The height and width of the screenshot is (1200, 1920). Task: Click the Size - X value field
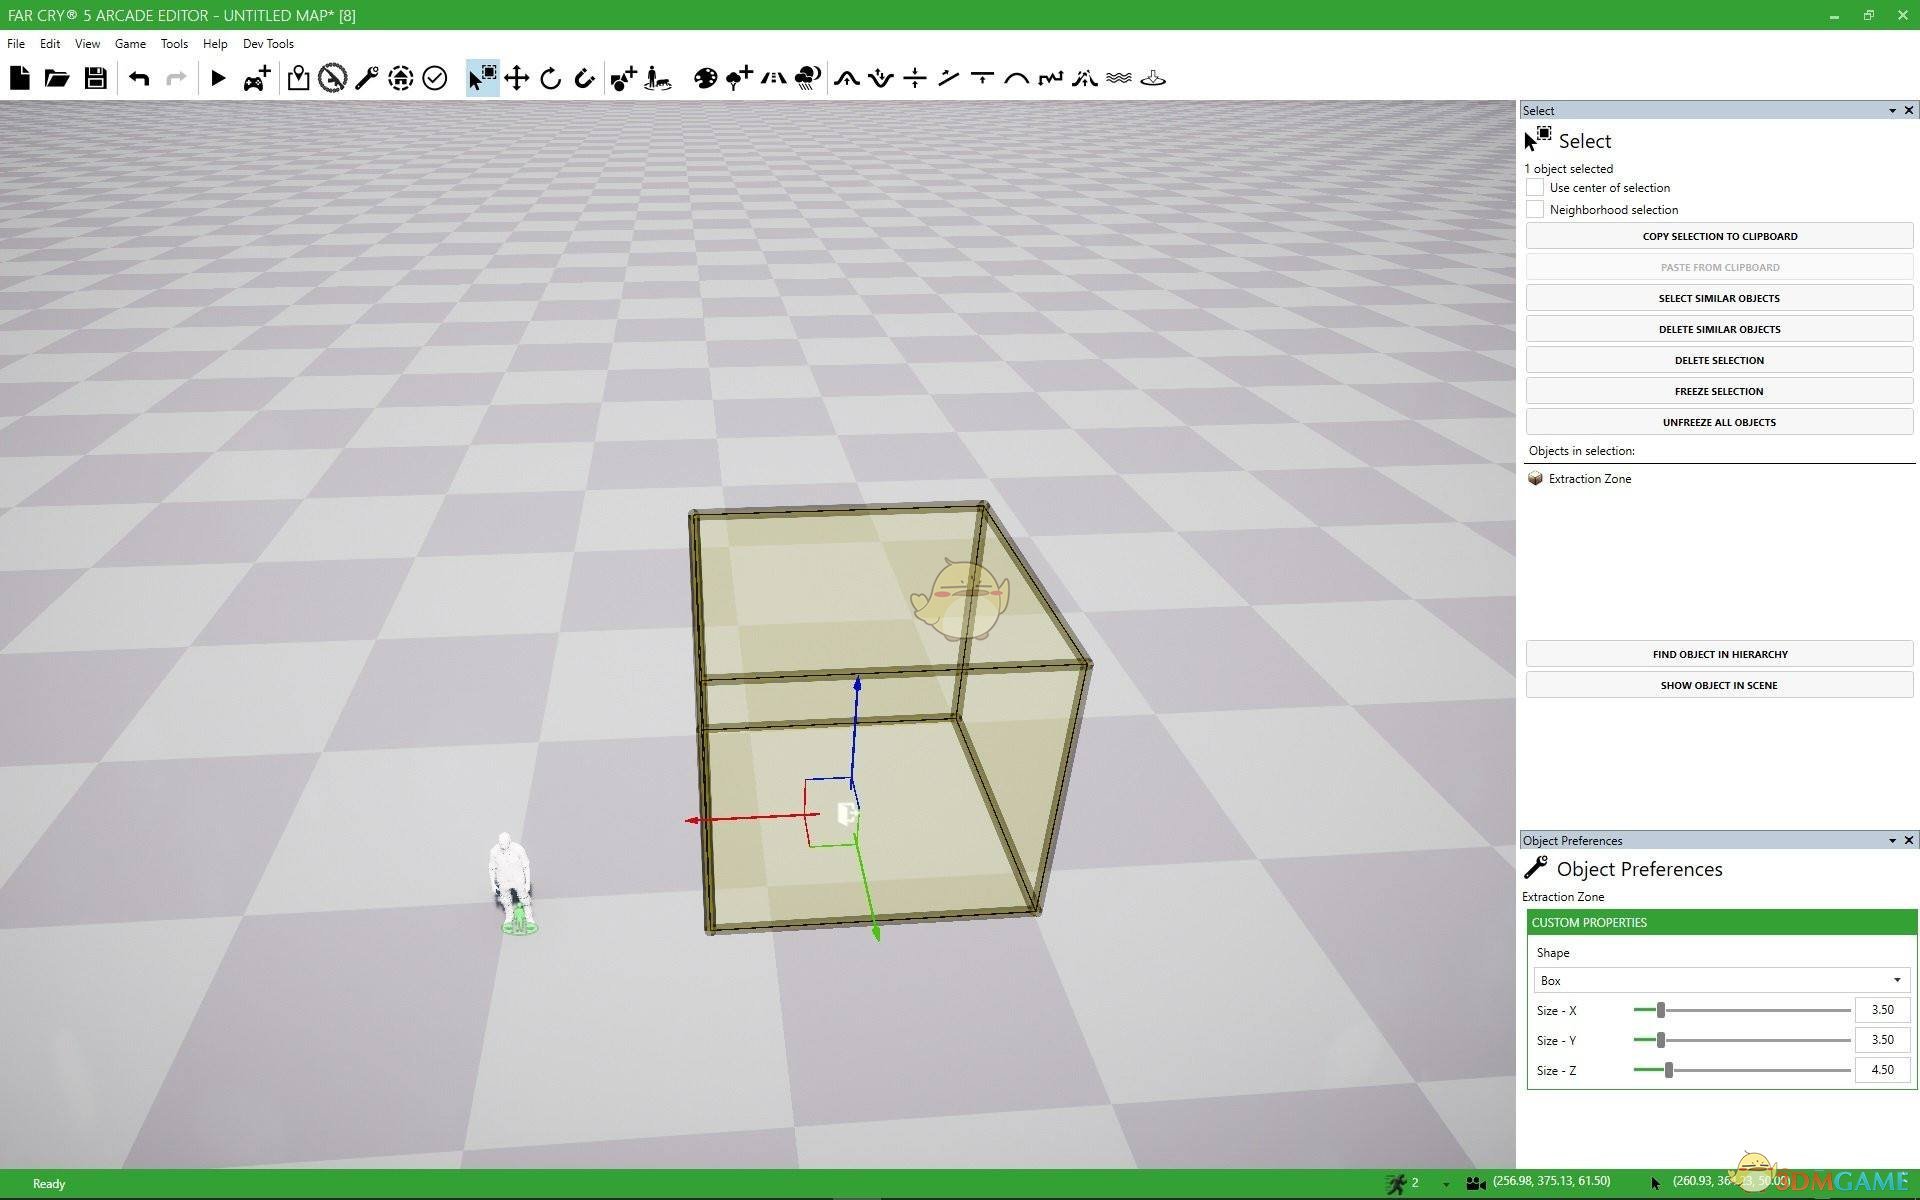click(1883, 1010)
